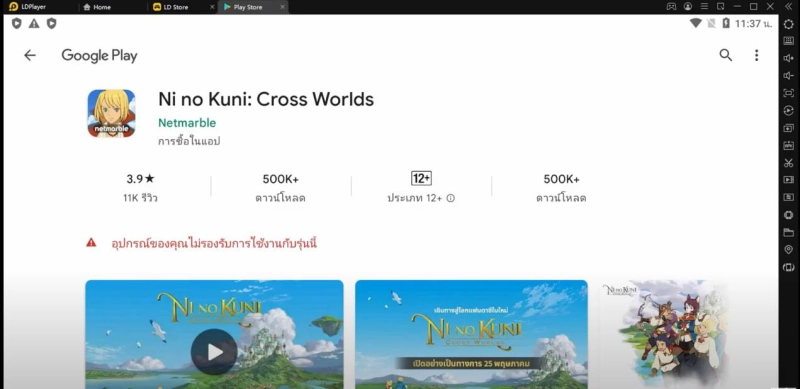The image size is (800, 389).
Task: Open the multi-instance manager icon
Action: tap(788, 128)
